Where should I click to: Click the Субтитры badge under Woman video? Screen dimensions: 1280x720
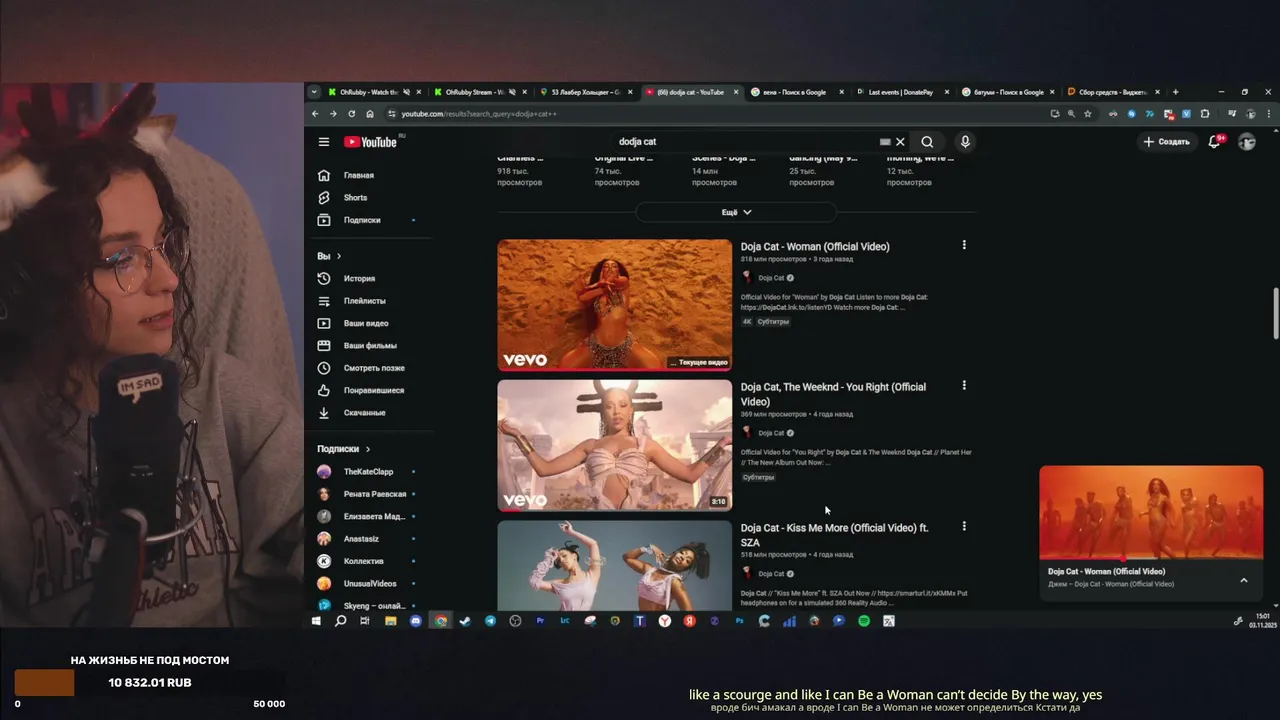pos(773,322)
